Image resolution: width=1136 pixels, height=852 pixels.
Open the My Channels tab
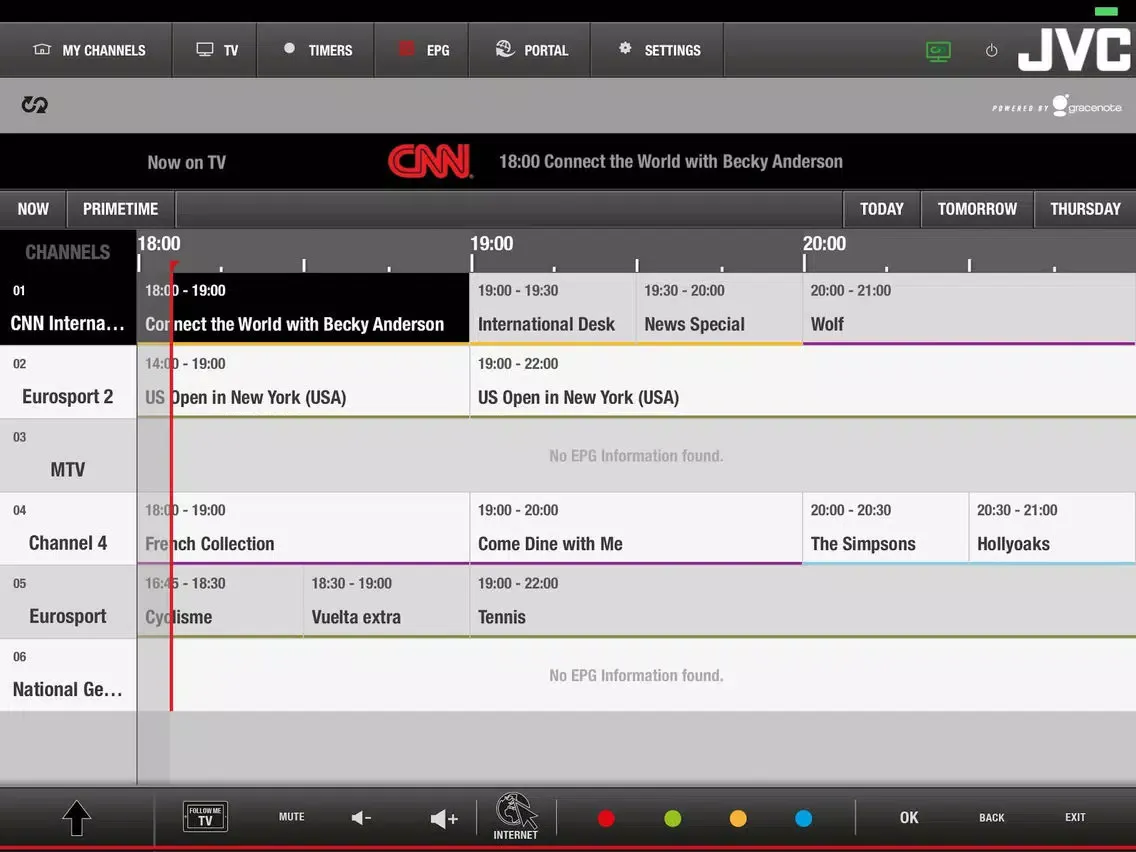pyautogui.click(x=86, y=50)
